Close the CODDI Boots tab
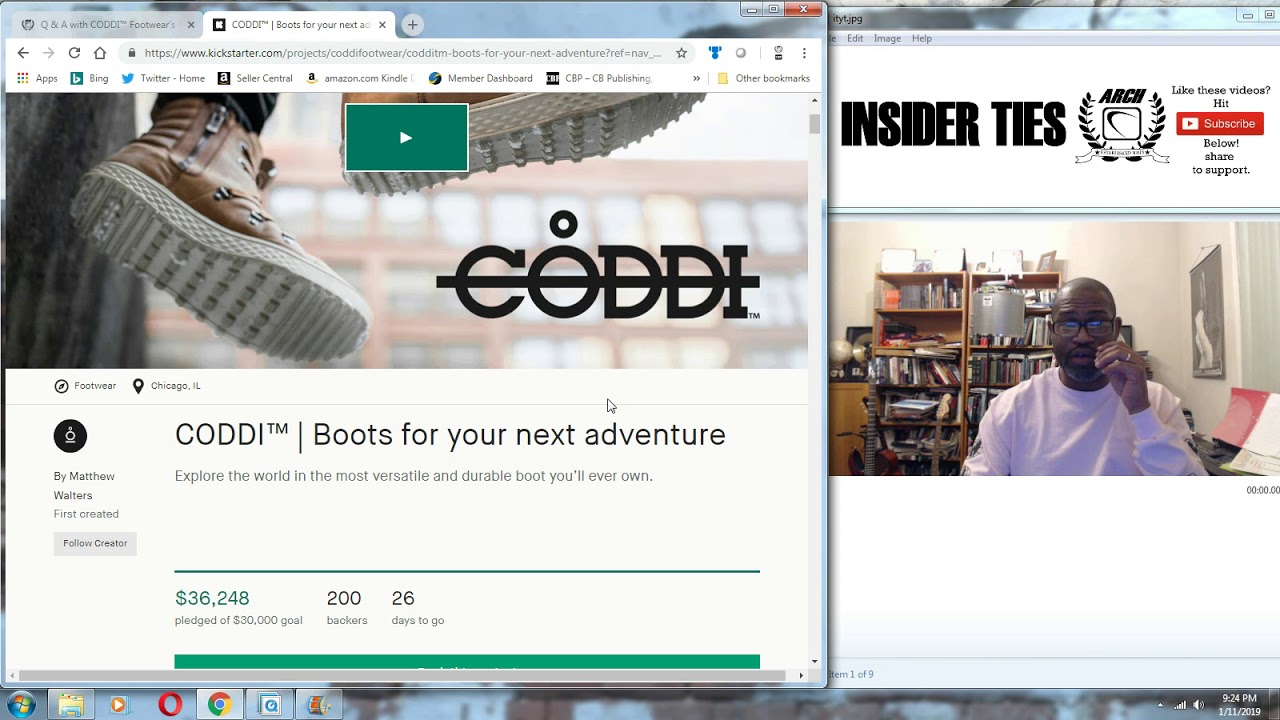 381,24
